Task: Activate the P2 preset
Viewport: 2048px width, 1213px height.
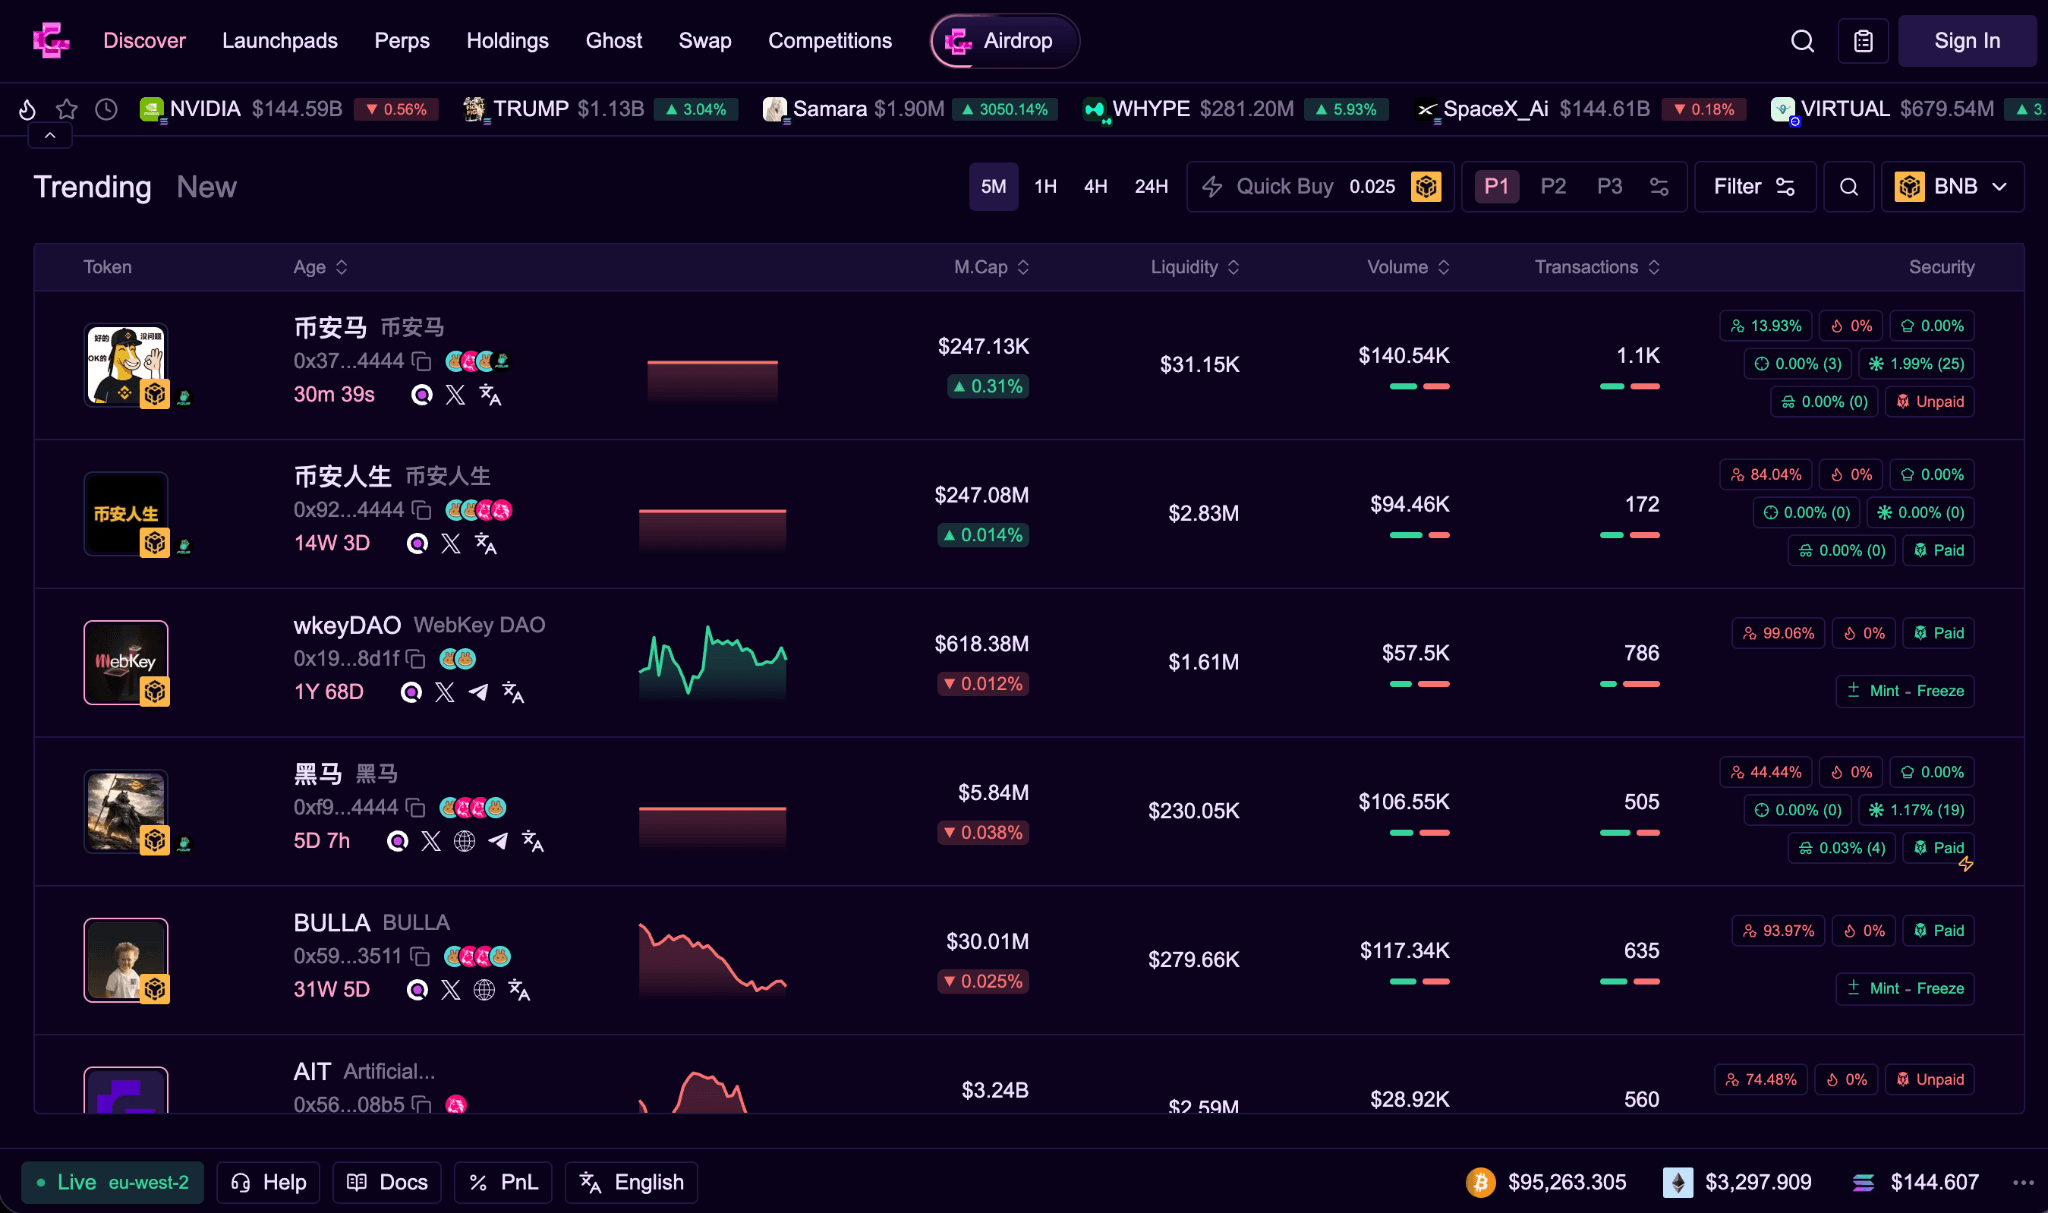Action: click(x=1553, y=187)
